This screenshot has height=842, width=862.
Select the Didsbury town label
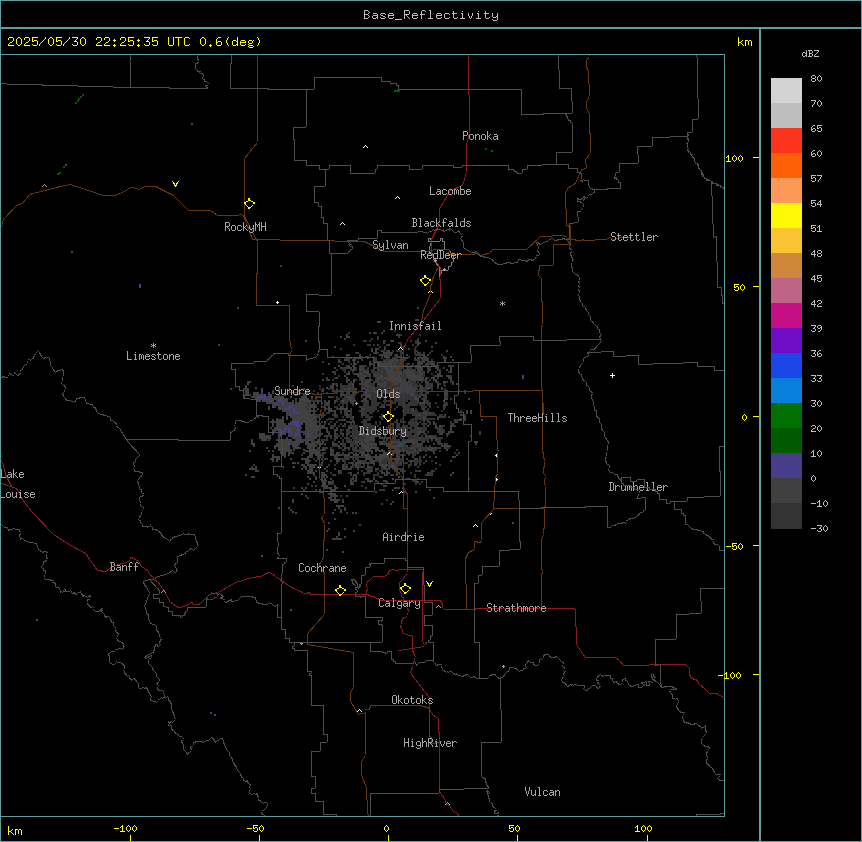pos(383,431)
